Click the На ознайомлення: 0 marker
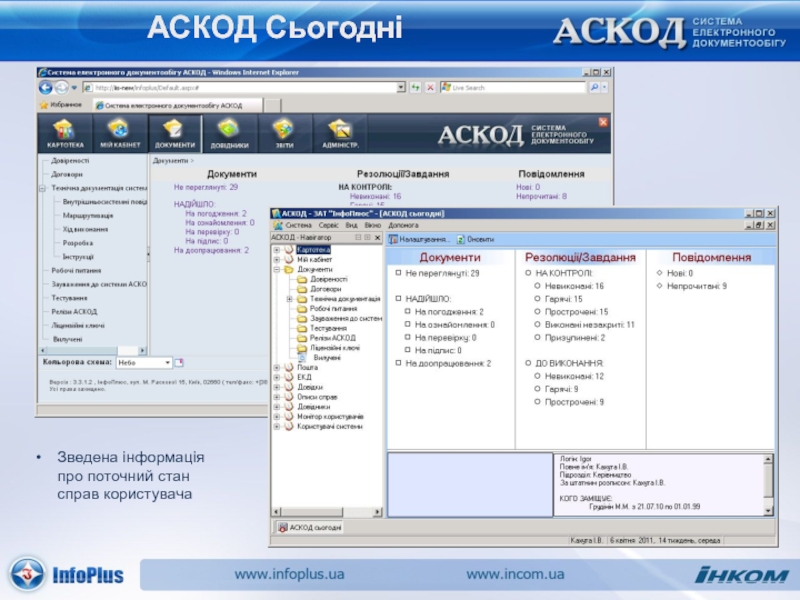Image resolution: width=800 pixels, height=600 pixels. tap(408, 324)
